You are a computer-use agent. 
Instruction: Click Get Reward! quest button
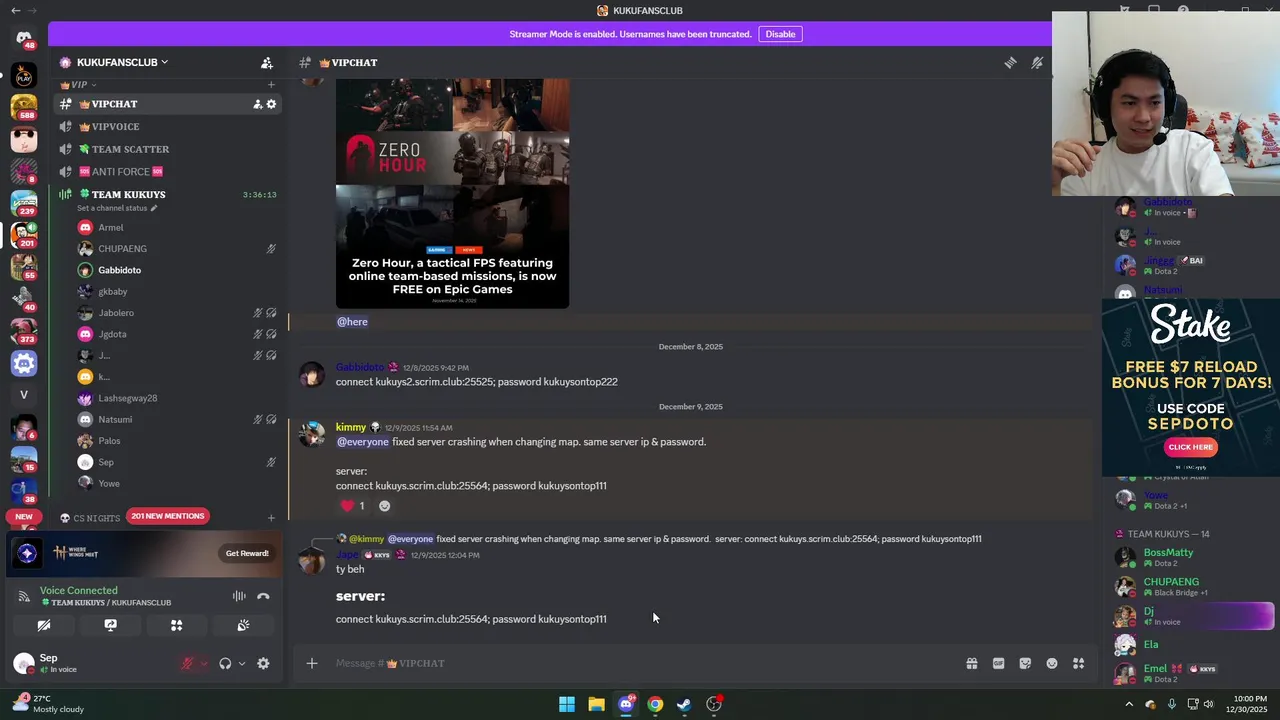point(247,553)
